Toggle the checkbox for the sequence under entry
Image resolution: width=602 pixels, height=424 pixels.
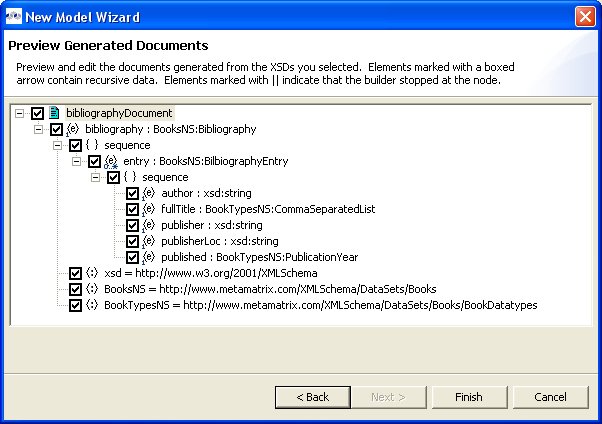(113, 177)
